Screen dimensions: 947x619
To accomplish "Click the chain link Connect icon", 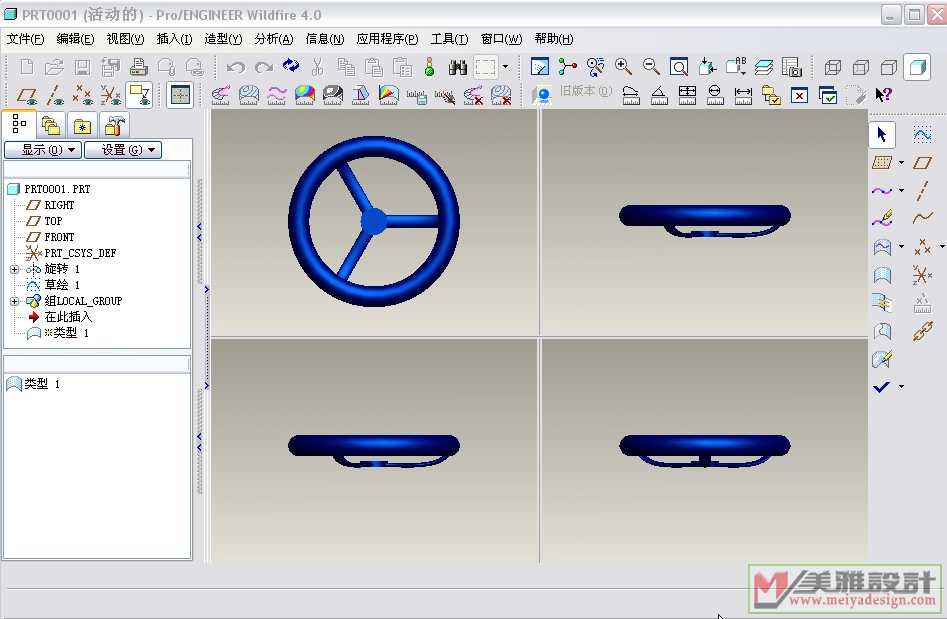I will point(922,330).
